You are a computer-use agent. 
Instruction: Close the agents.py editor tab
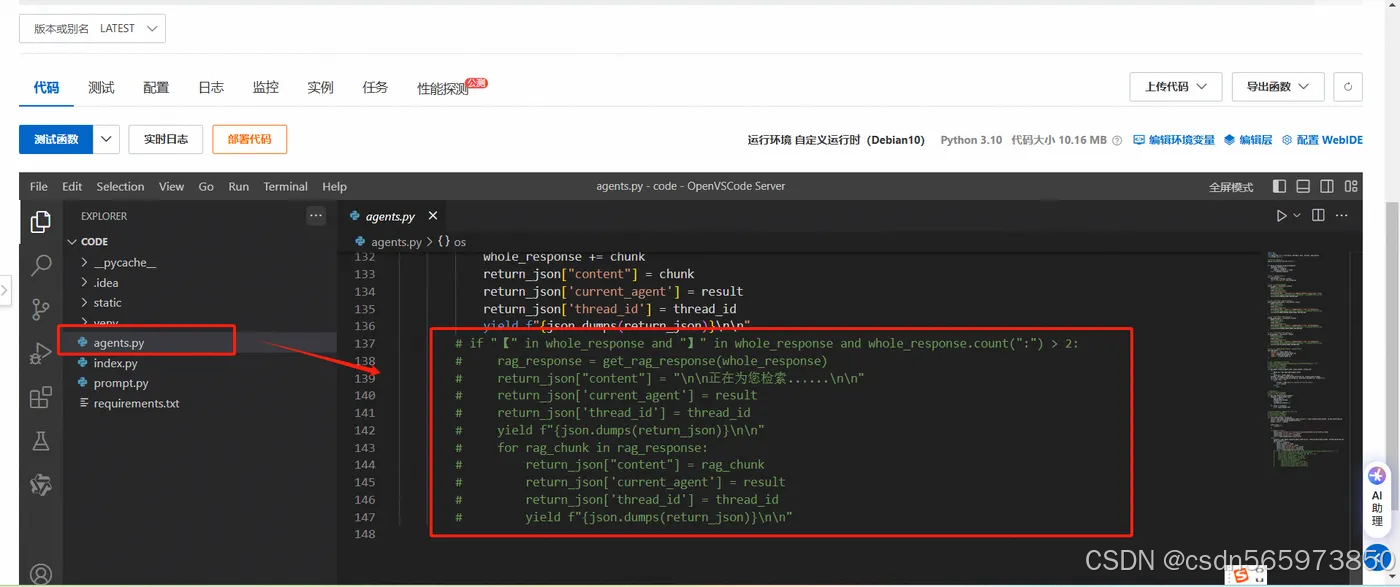(x=433, y=215)
